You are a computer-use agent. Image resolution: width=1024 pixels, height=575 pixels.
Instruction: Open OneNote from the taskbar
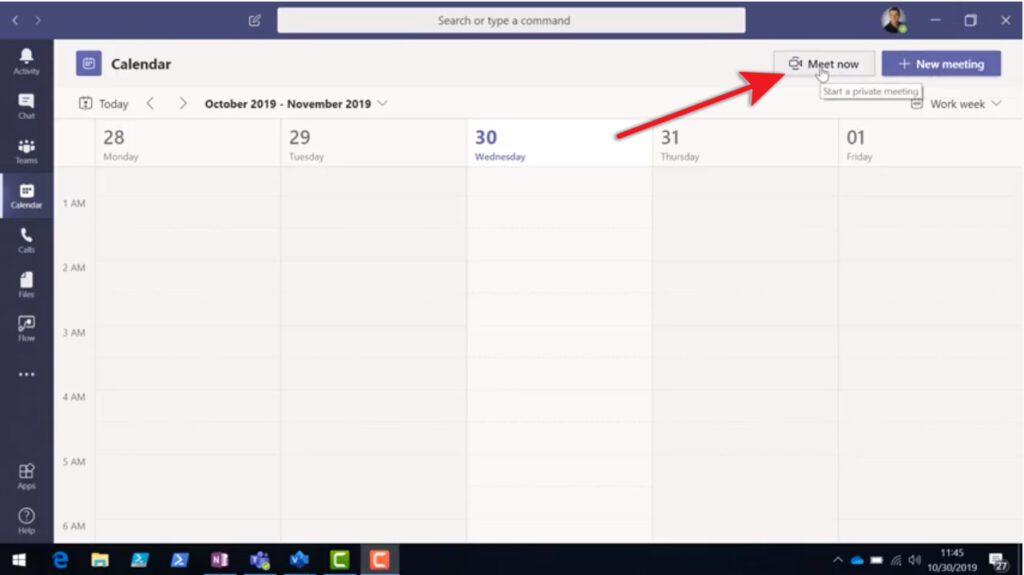[x=219, y=560]
